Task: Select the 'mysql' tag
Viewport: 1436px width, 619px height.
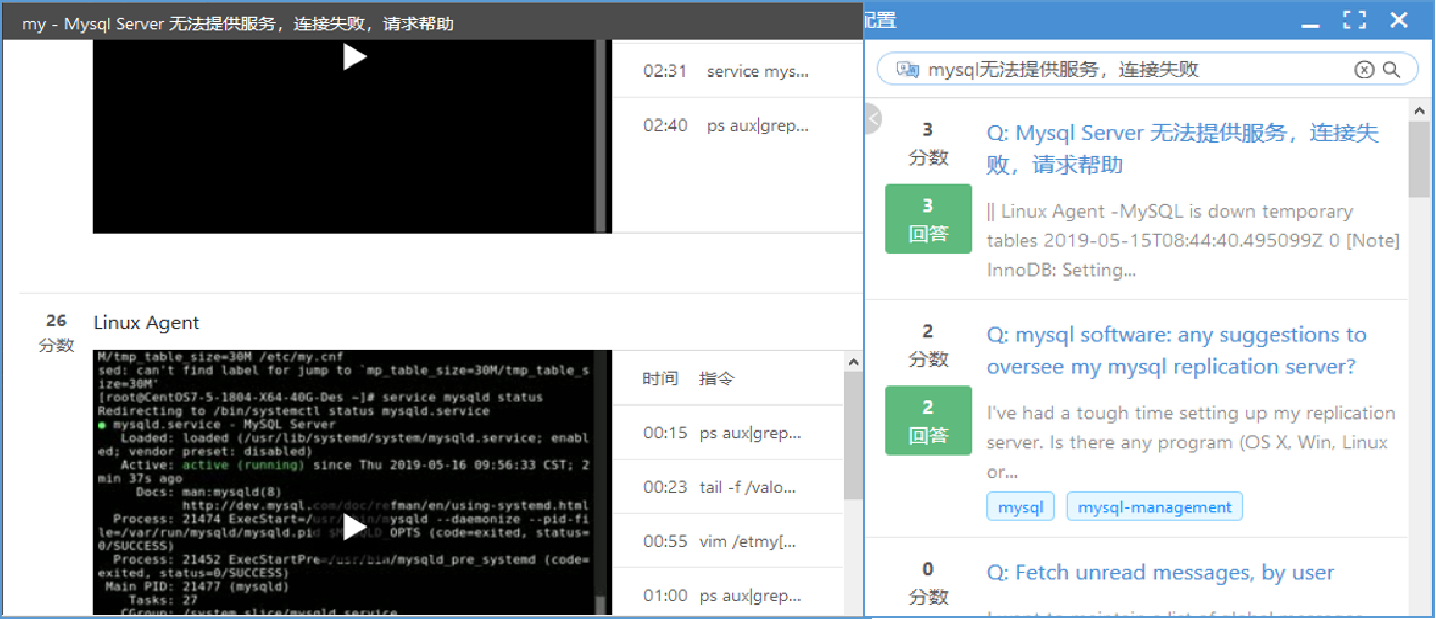Action: click(x=1021, y=507)
